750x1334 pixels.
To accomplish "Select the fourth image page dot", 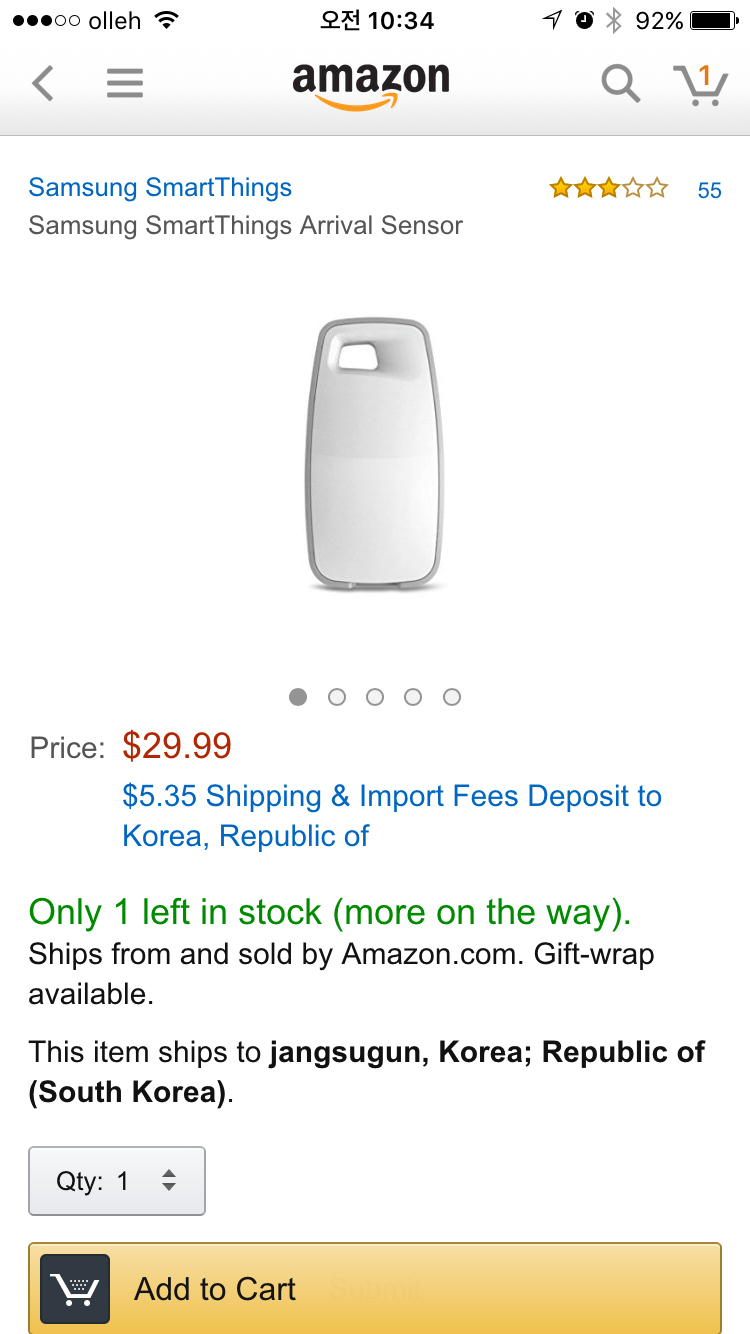I will 413,697.
